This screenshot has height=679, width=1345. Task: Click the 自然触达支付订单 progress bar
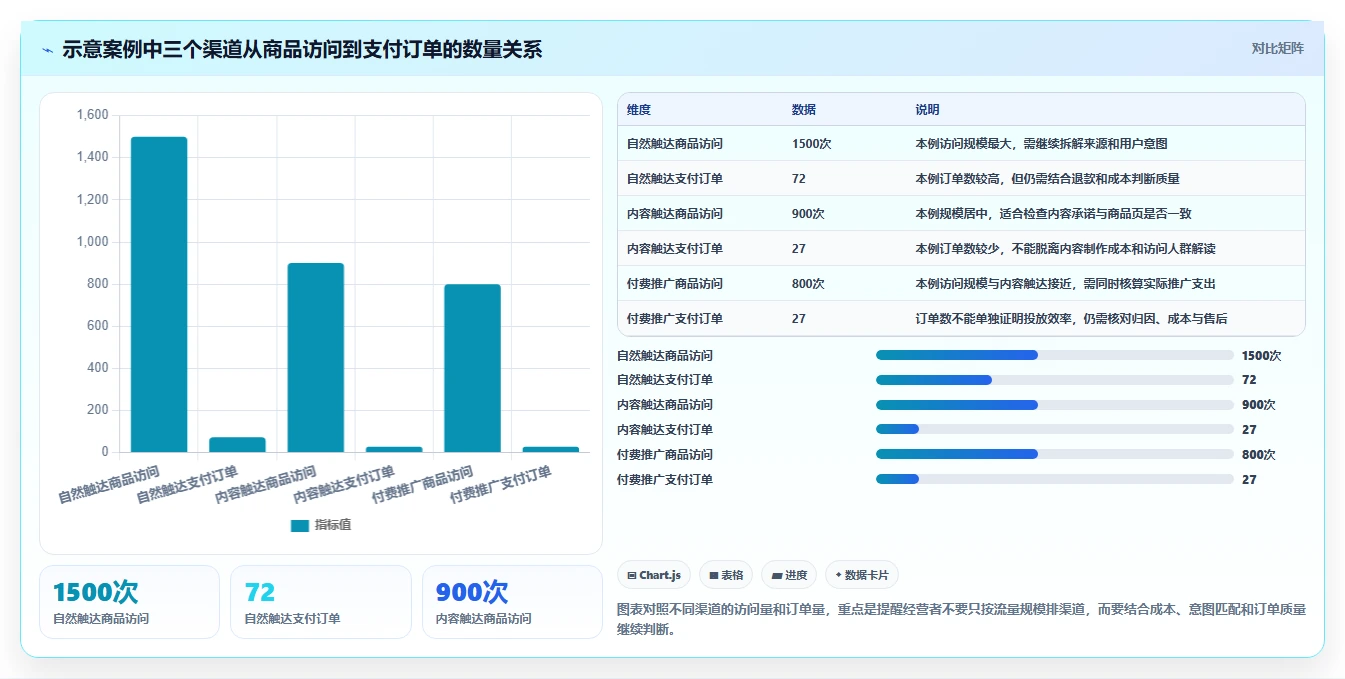coord(1055,380)
